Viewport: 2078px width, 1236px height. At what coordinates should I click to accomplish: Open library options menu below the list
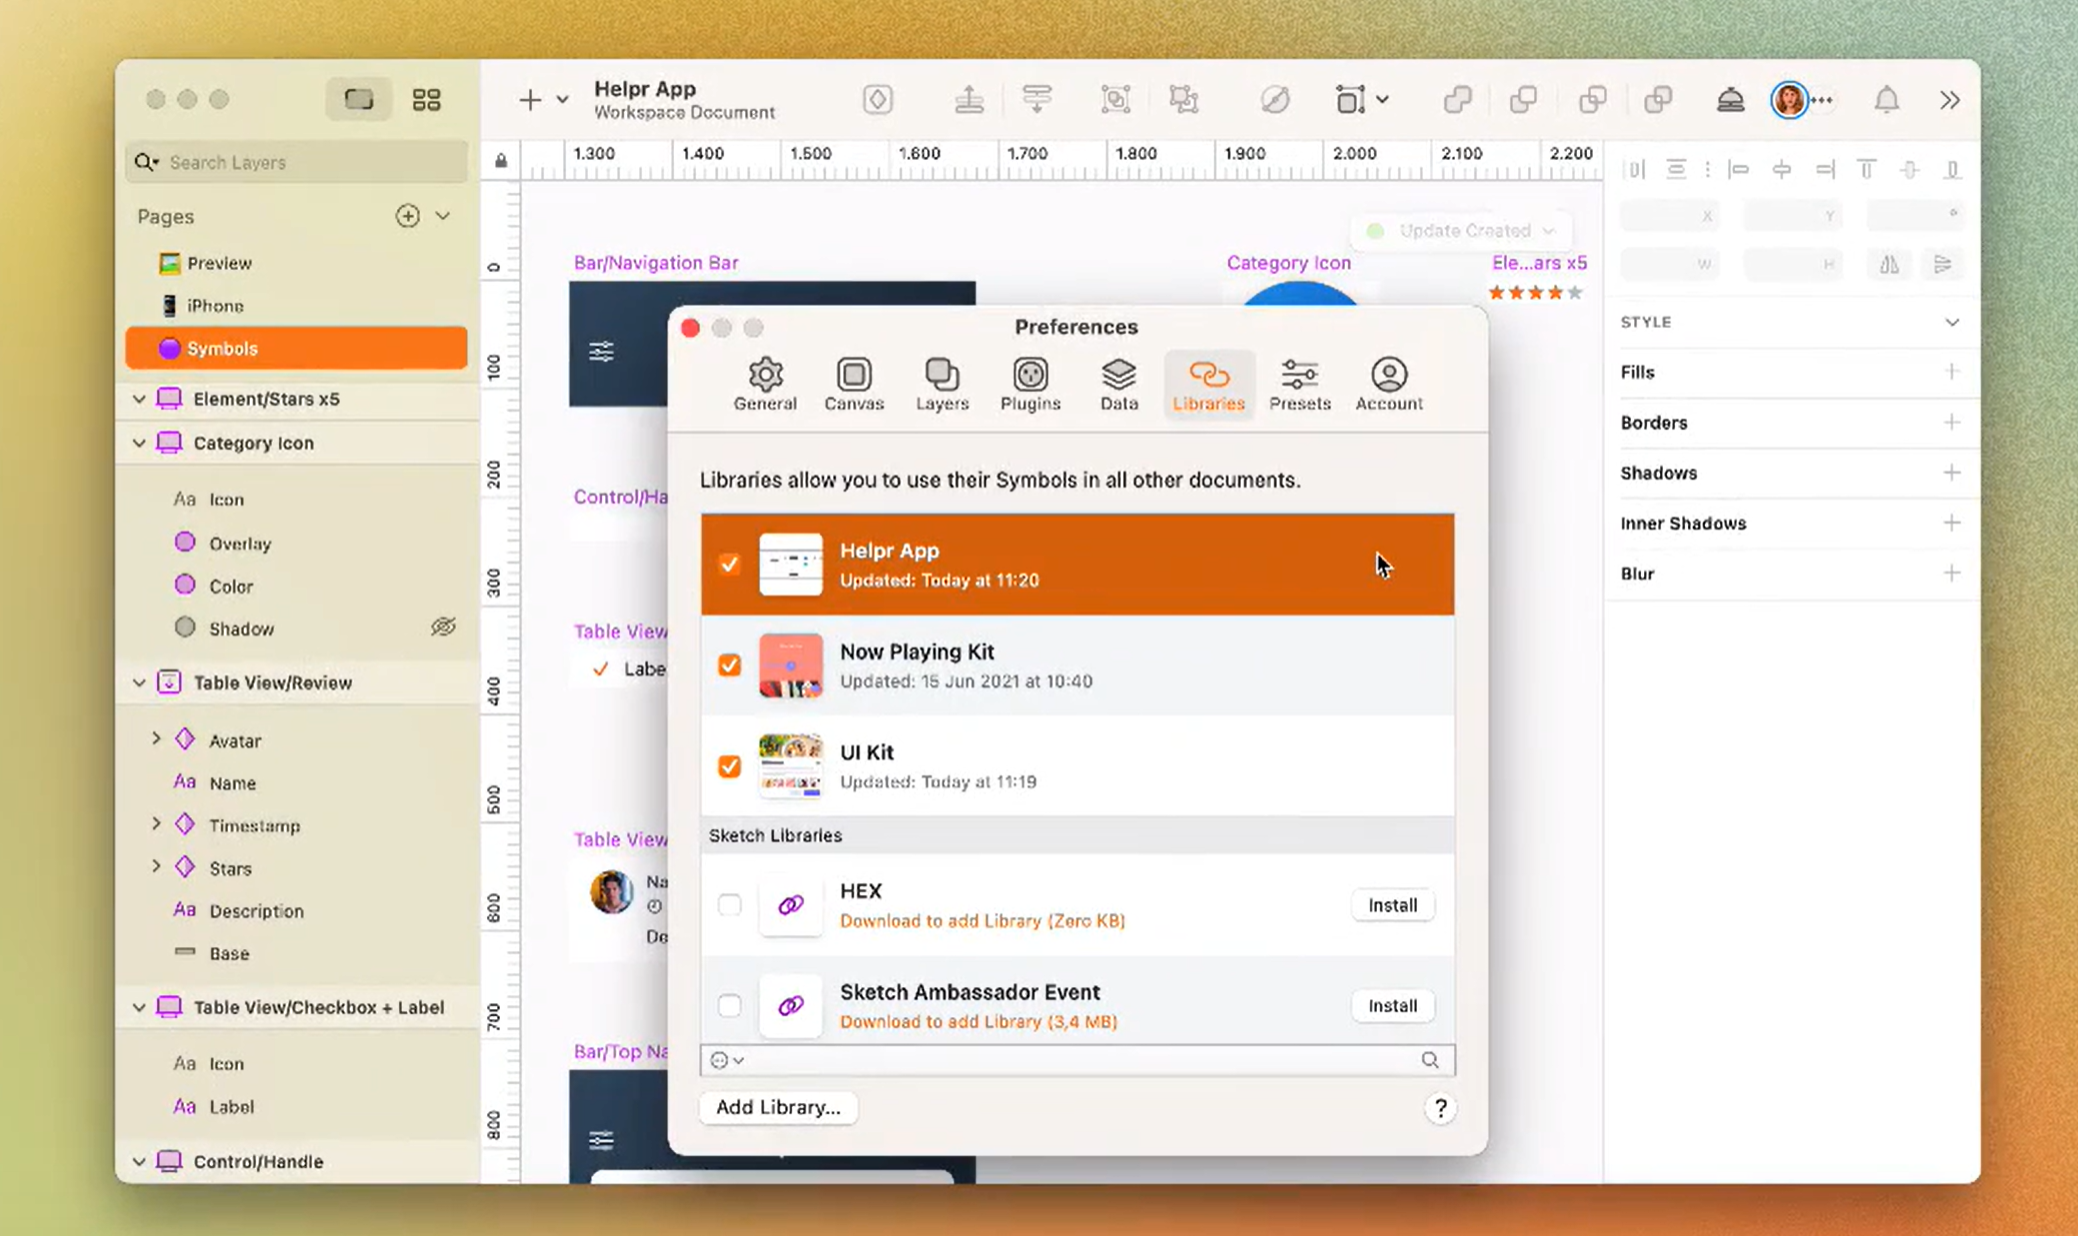[x=726, y=1060]
